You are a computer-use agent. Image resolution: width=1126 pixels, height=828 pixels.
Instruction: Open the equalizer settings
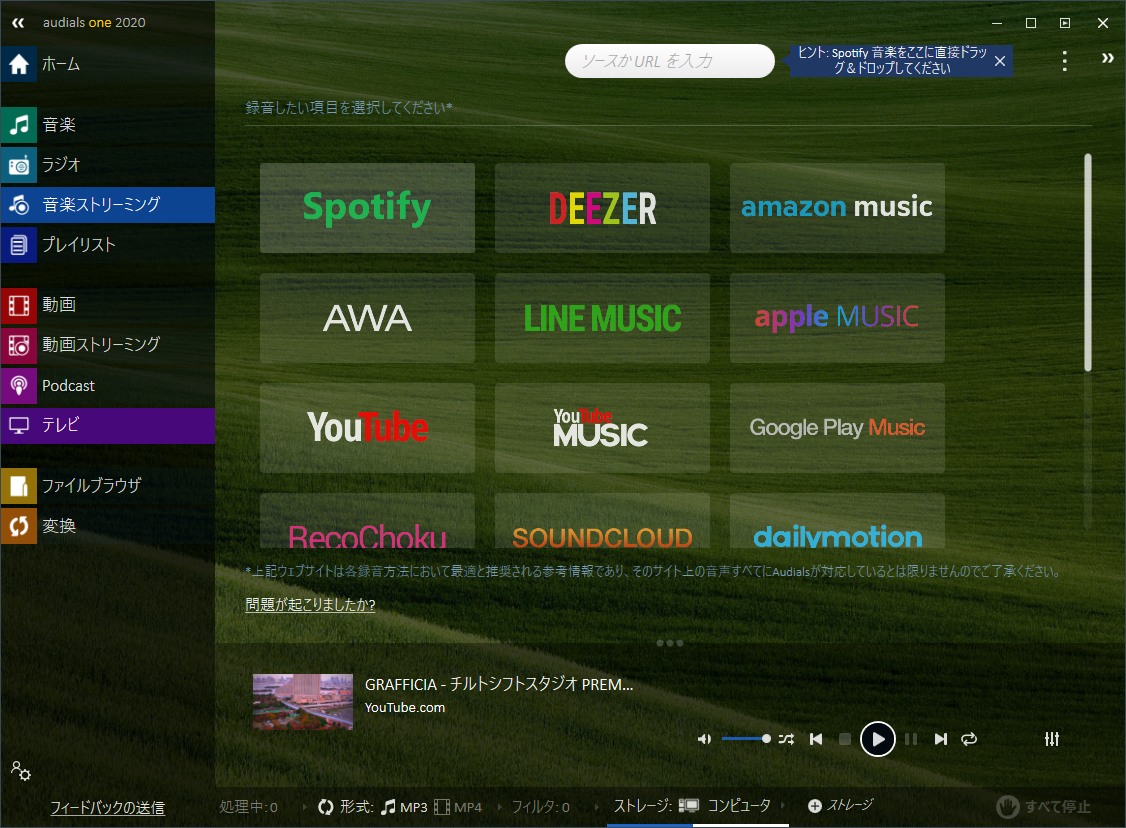pyautogui.click(x=1052, y=739)
